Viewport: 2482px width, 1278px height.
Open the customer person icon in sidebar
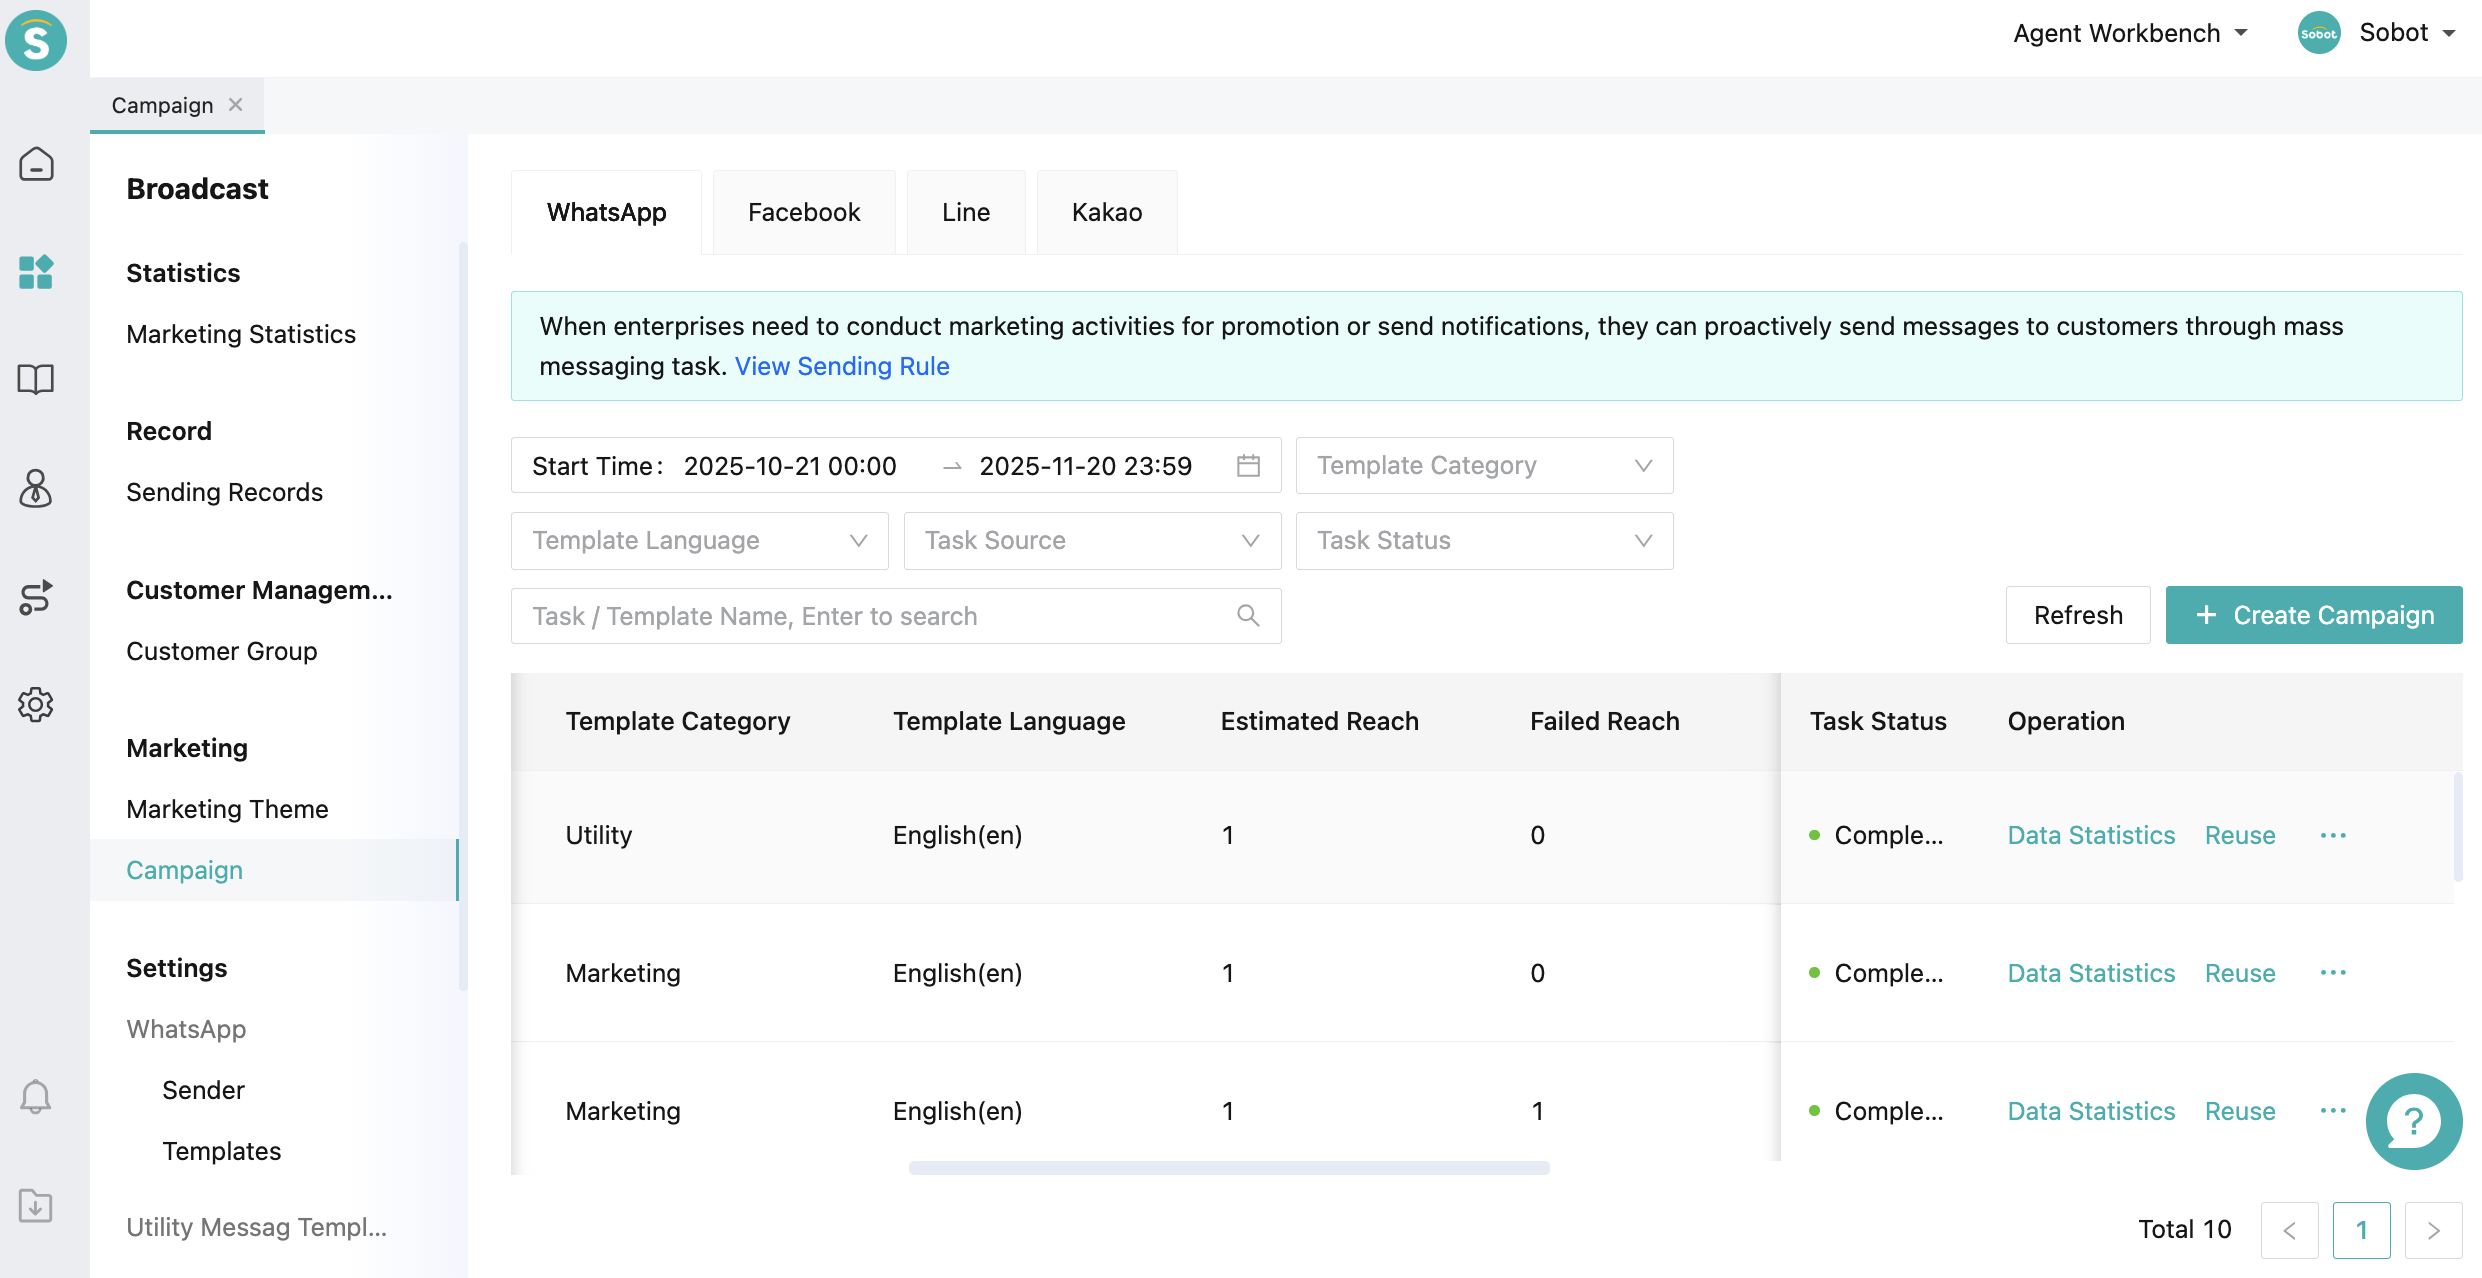tap(36, 488)
